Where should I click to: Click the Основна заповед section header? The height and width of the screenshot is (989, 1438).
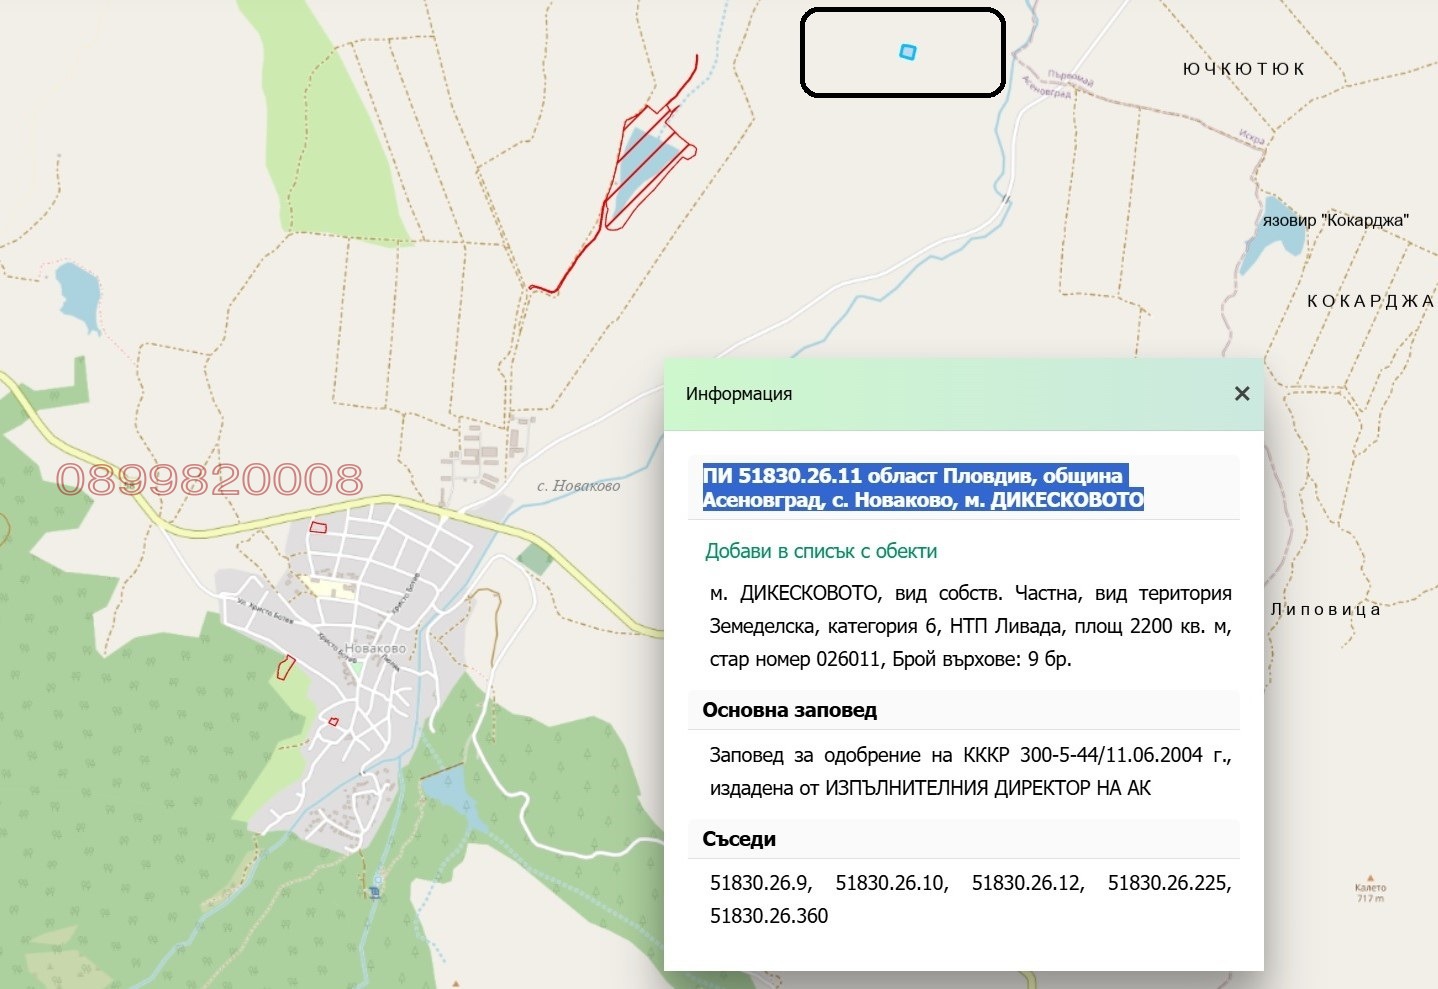(x=789, y=710)
